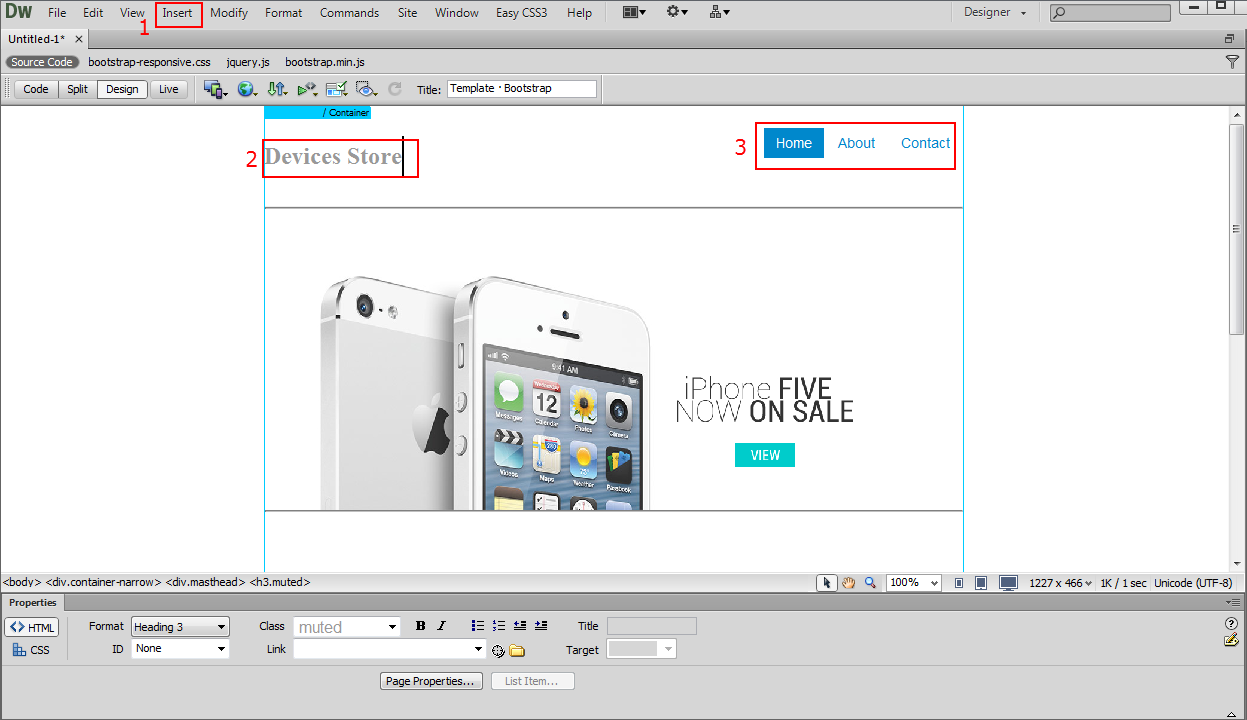Open the Designer workspace switcher

(x=995, y=12)
